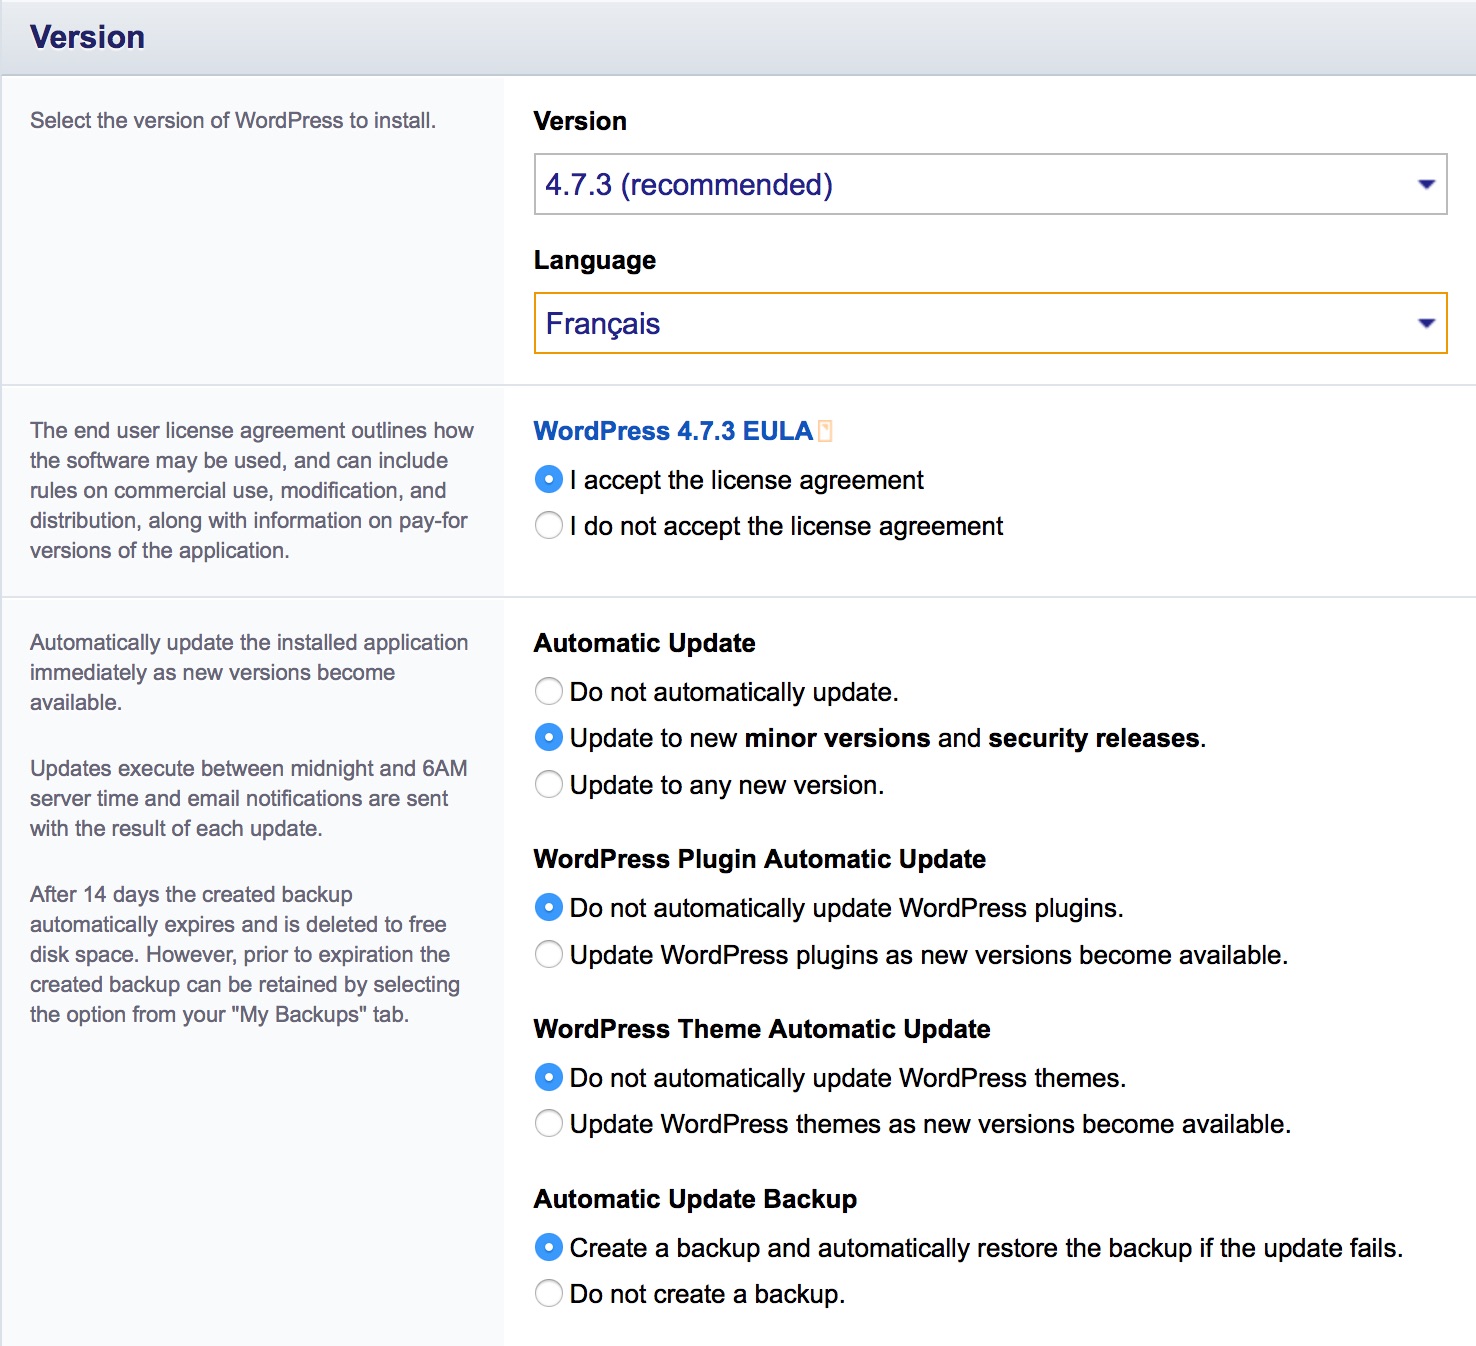Viewport: 1476px width, 1346px height.
Task: Click the 'Automatic Update Backup' heading
Action: tap(695, 1199)
